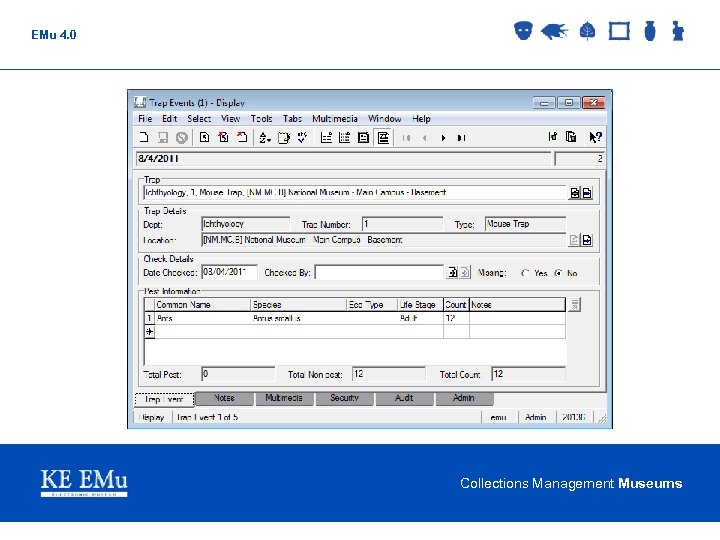The height and width of the screenshot is (540, 720).
Task: Click the Type field showing Mouse Trap
Action: (x=525, y=224)
